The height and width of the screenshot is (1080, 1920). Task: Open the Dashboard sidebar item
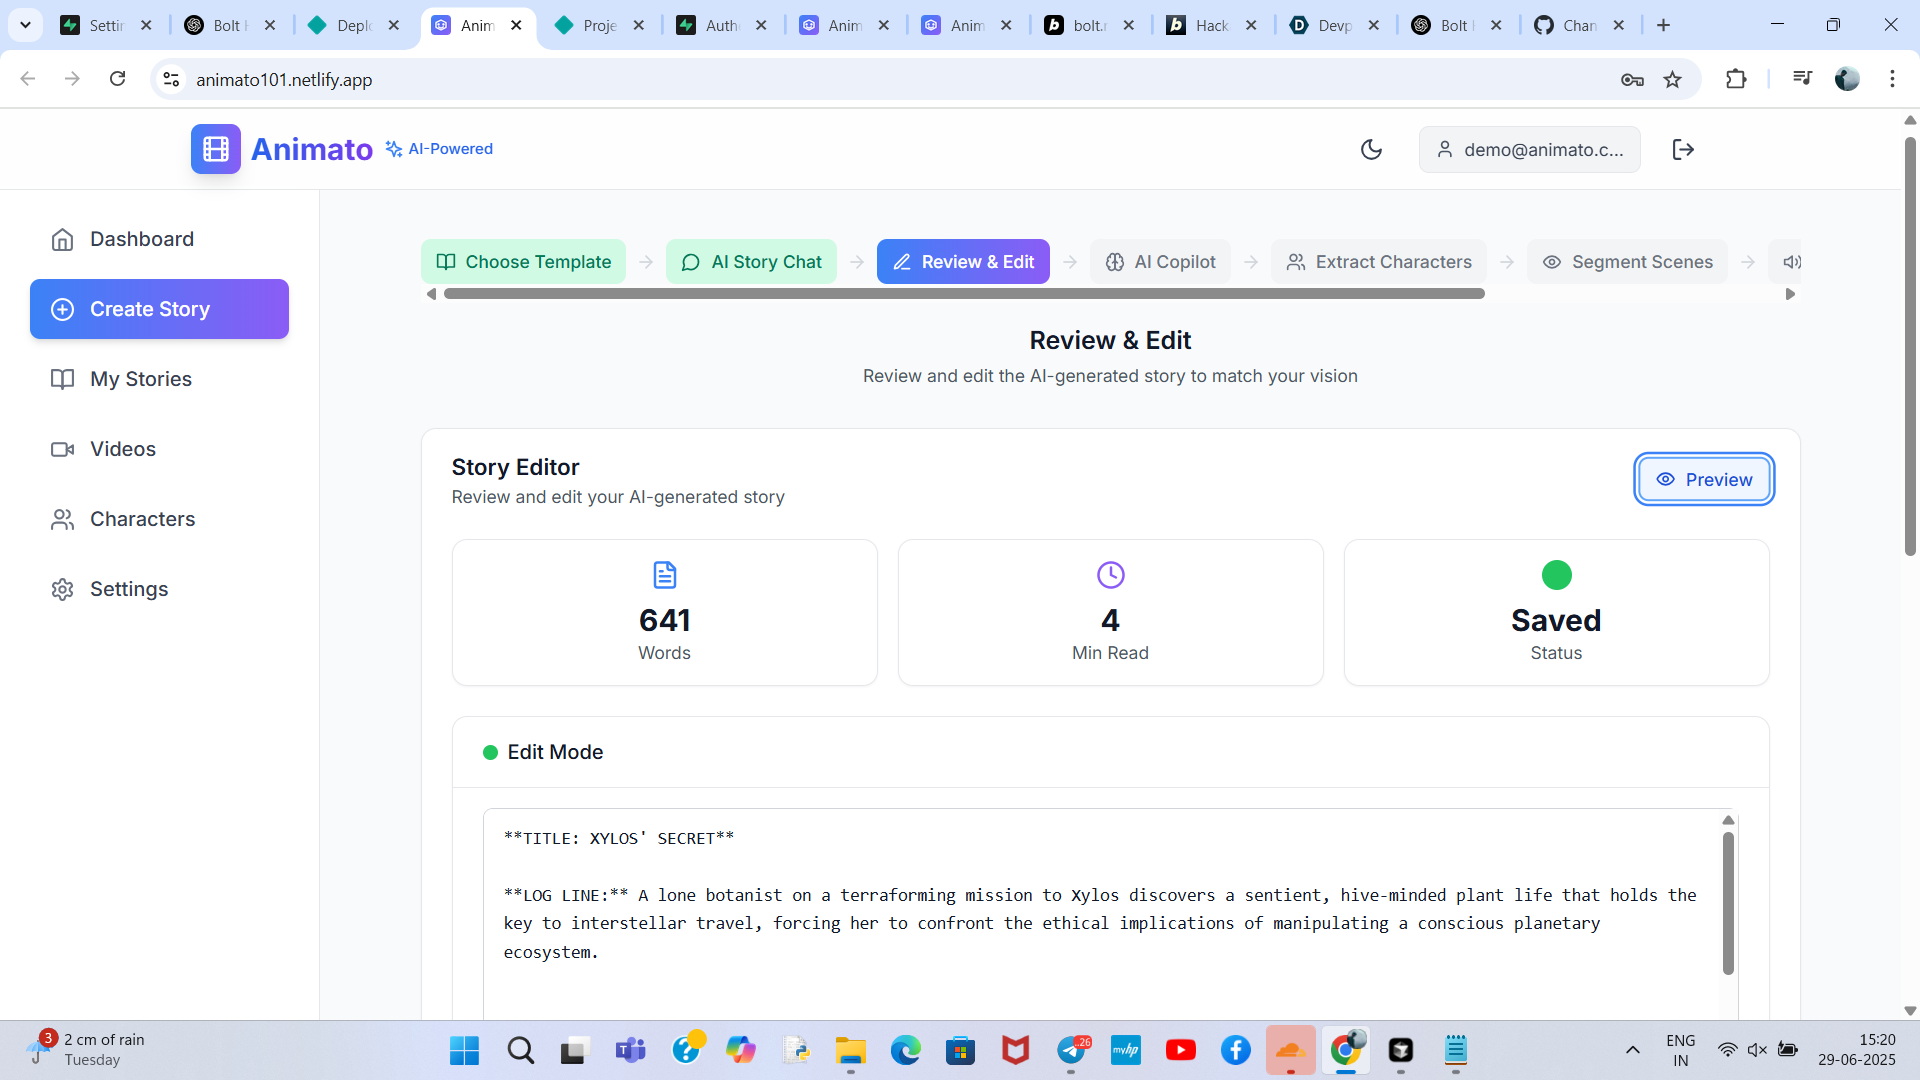click(141, 239)
